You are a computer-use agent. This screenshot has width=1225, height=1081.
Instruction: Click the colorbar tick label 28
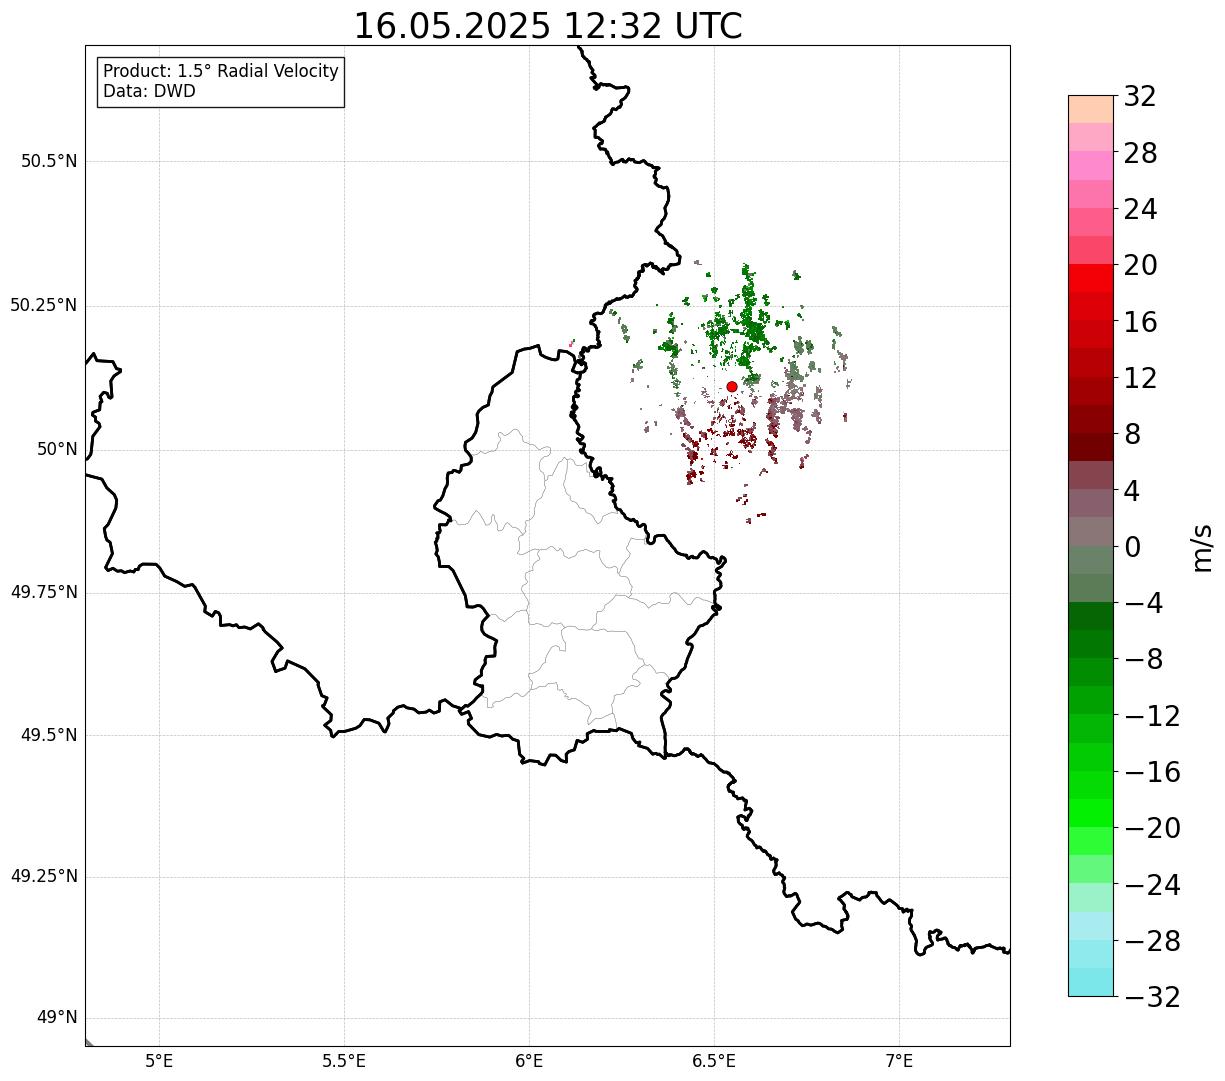(x=1140, y=153)
